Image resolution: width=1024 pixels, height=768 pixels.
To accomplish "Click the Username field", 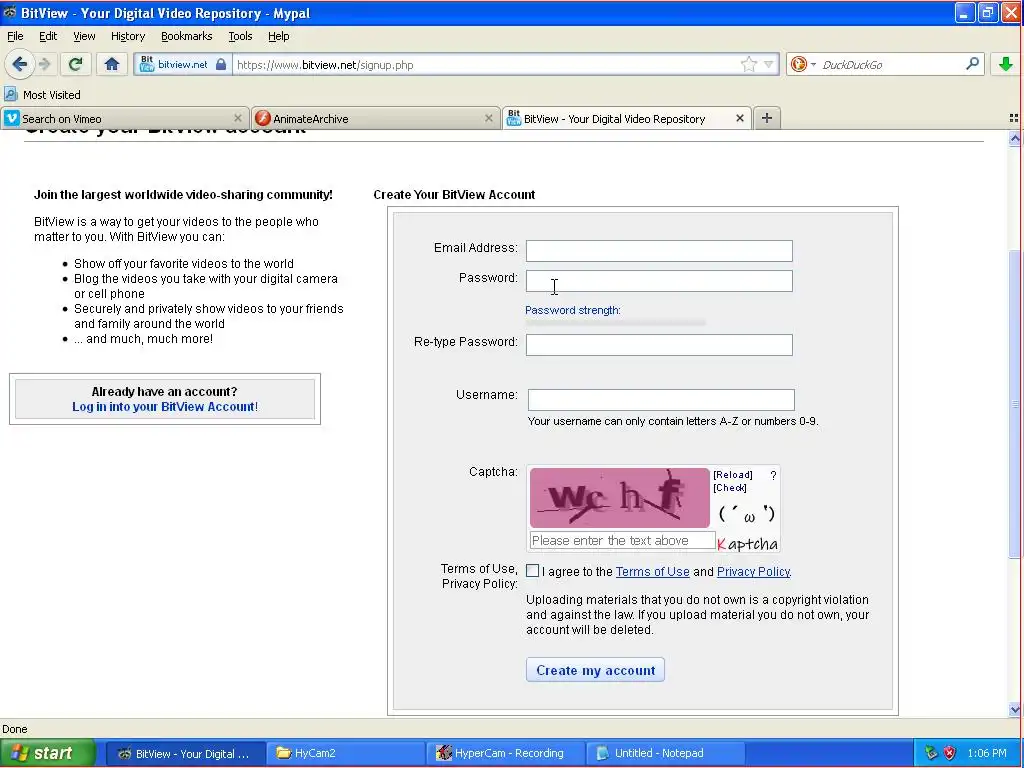I will [661, 400].
